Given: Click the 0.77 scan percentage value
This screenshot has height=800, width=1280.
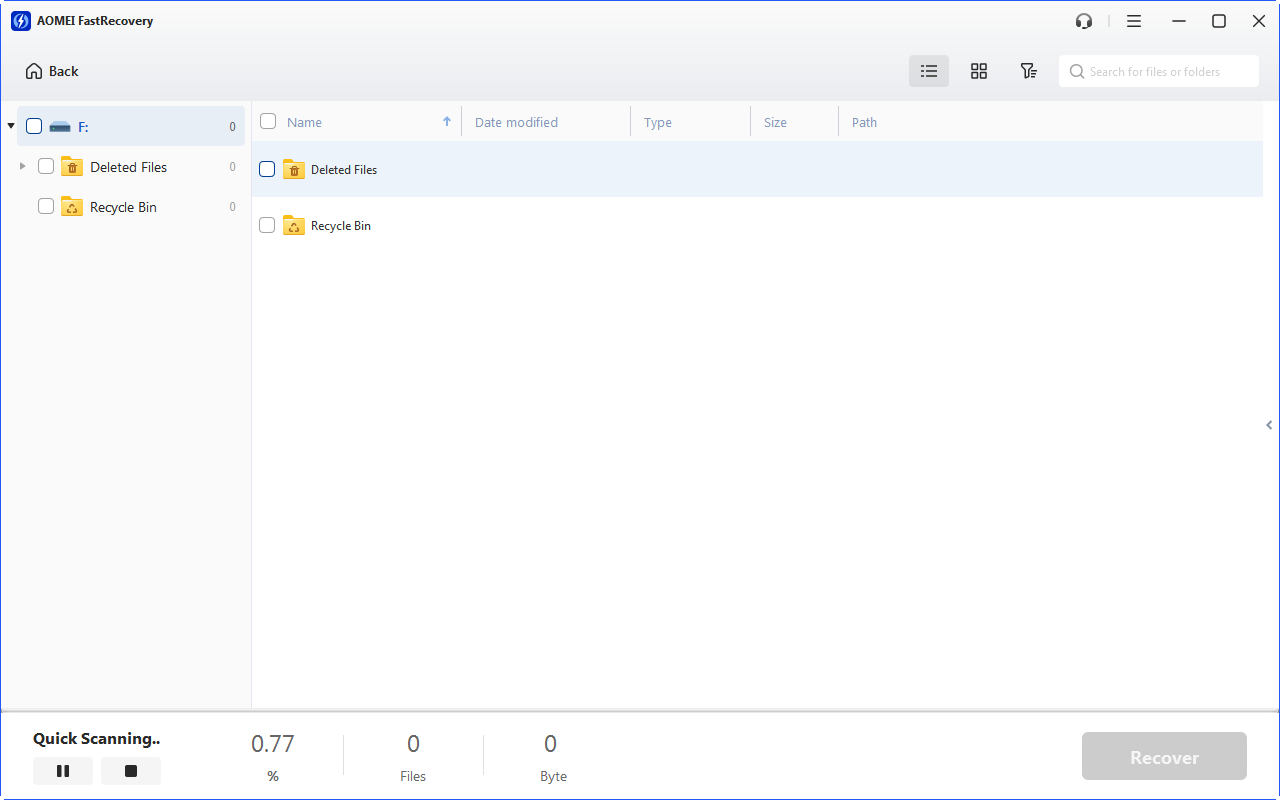Looking at the screenshot, I should pyautogui.click(x=273, y=744).
